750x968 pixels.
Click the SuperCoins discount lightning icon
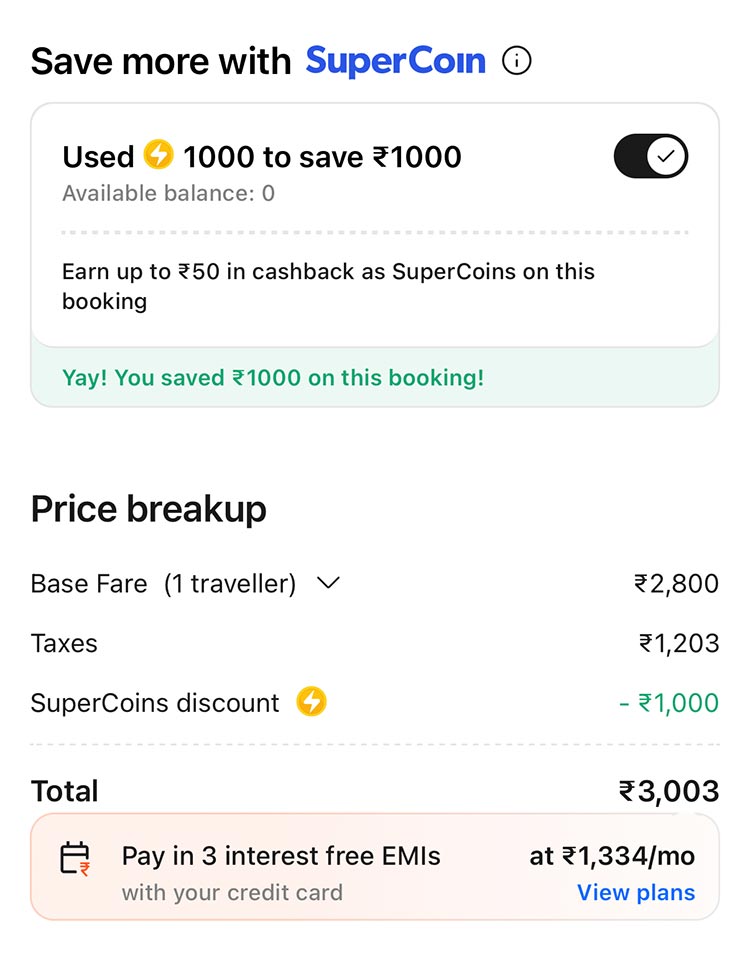312,702
